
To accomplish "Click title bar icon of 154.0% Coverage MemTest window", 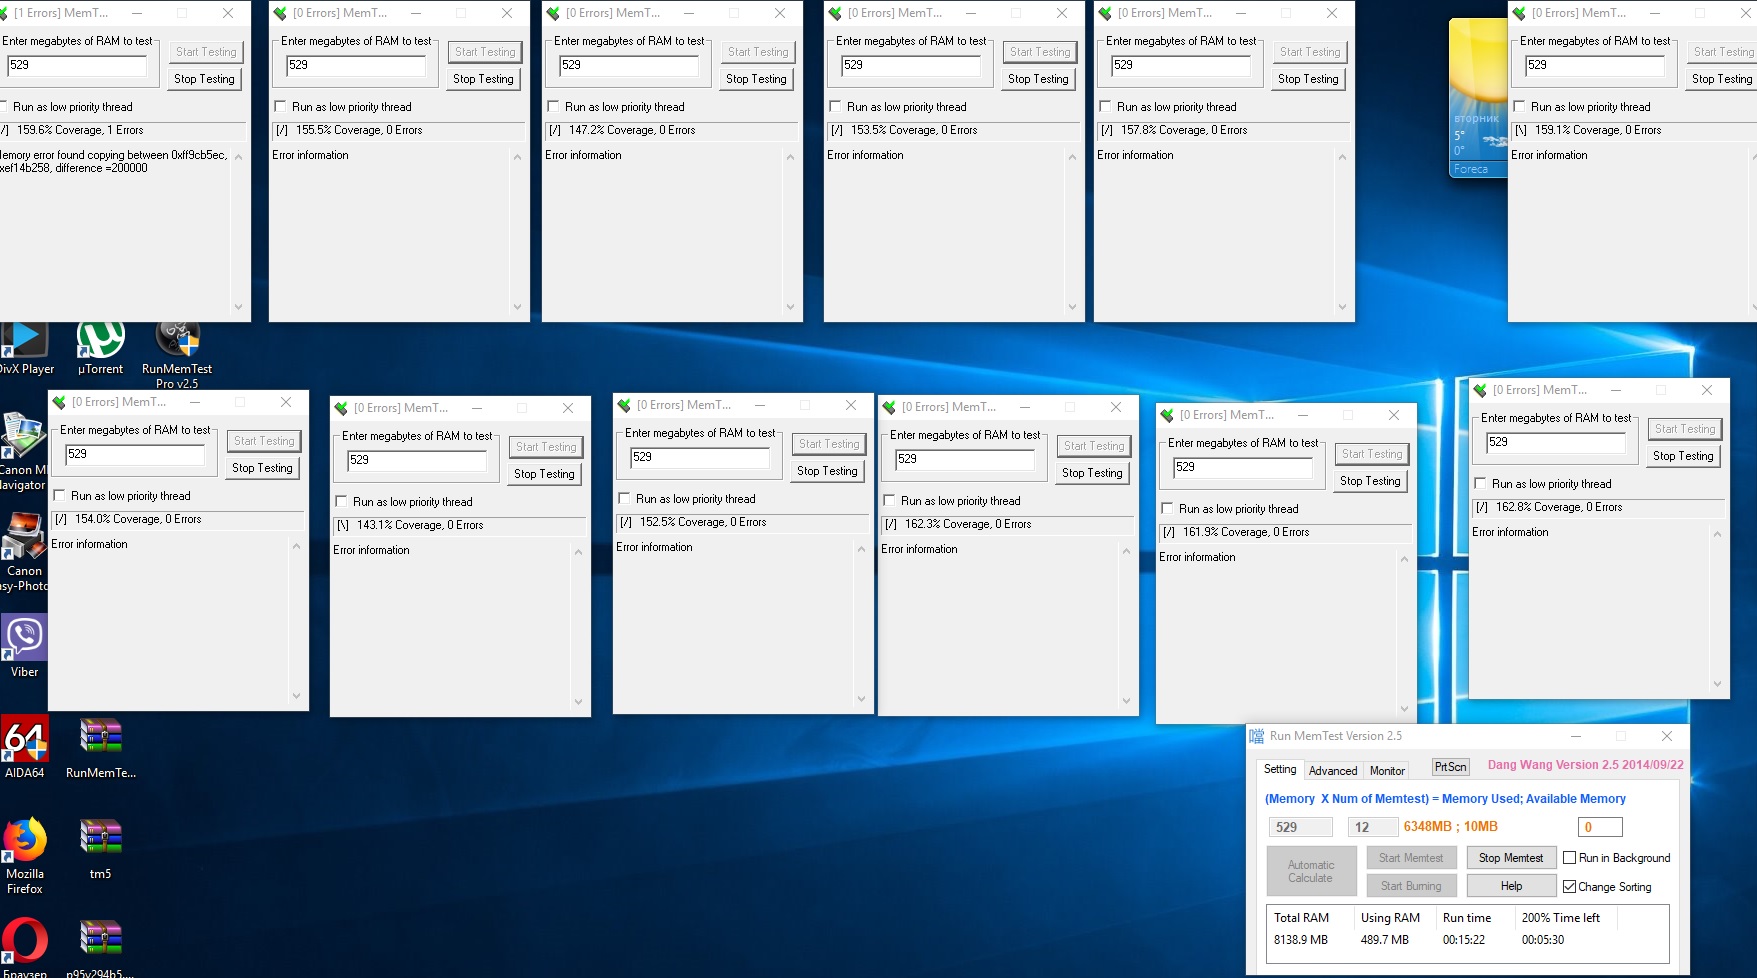I will pyautogui.click(x=59, y=402).
